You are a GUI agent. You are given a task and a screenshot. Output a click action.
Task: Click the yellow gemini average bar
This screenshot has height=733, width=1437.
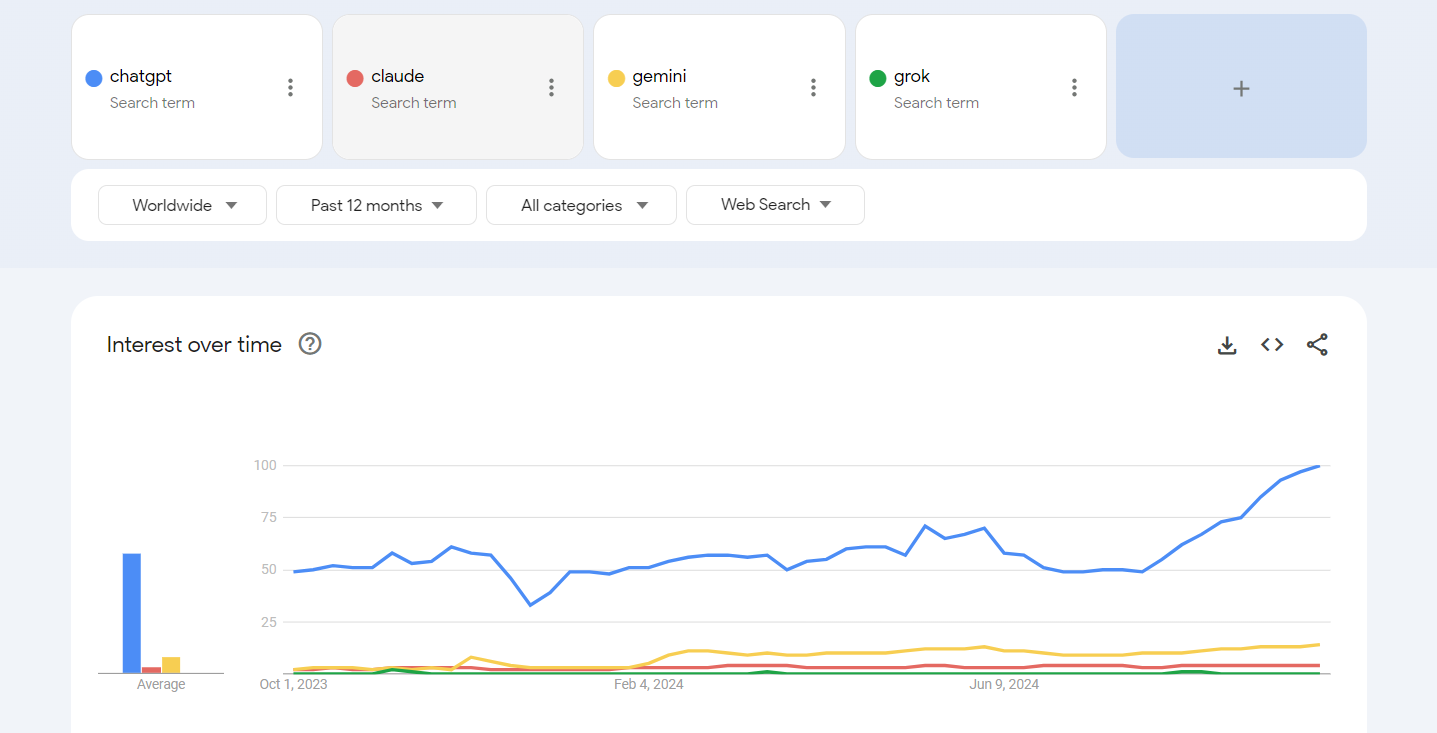click(x=171, y=665)
